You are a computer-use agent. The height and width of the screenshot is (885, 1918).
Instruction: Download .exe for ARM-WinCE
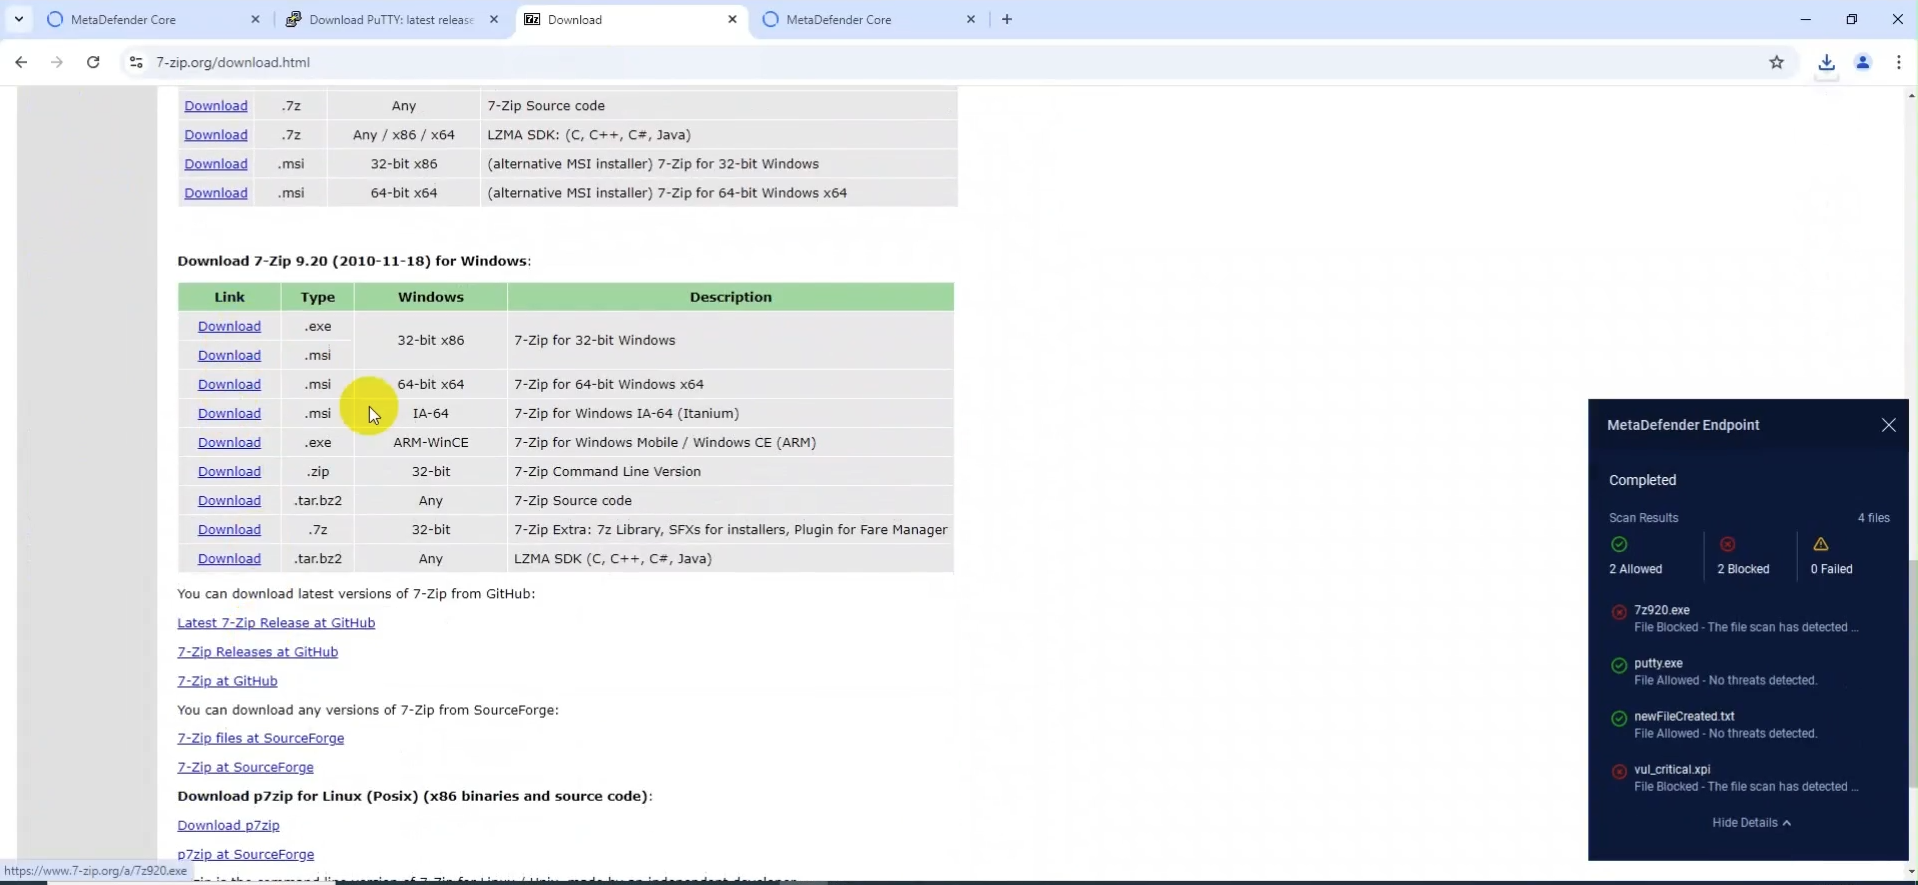pos(229,442)
